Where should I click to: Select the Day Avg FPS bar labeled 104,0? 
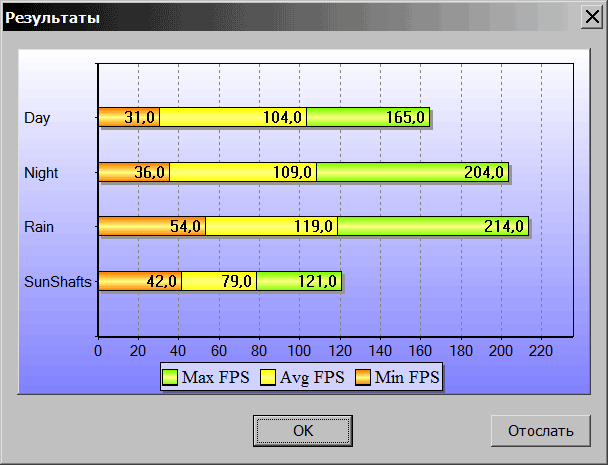tap(233, 117)
